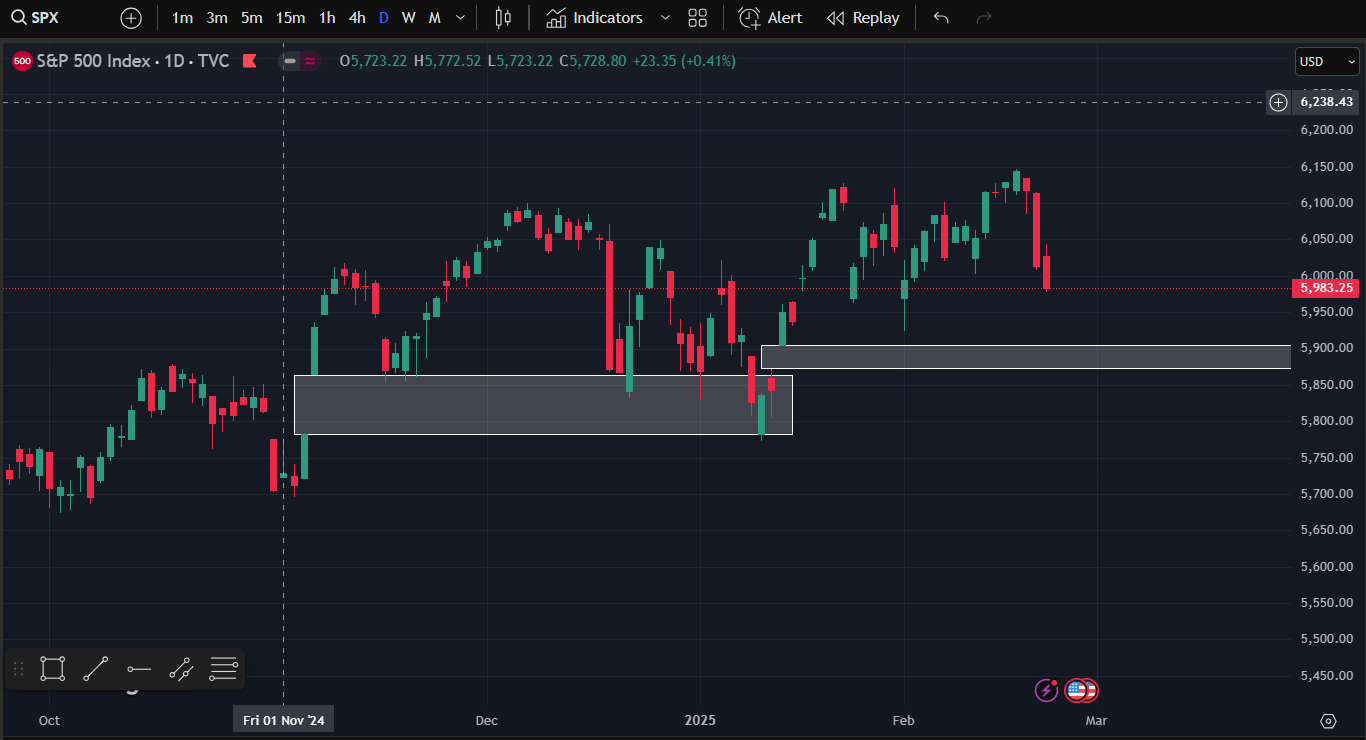Click the close value C5,728.80 in legend
Screen dimensions: 1366x740
tap(592, 61)
